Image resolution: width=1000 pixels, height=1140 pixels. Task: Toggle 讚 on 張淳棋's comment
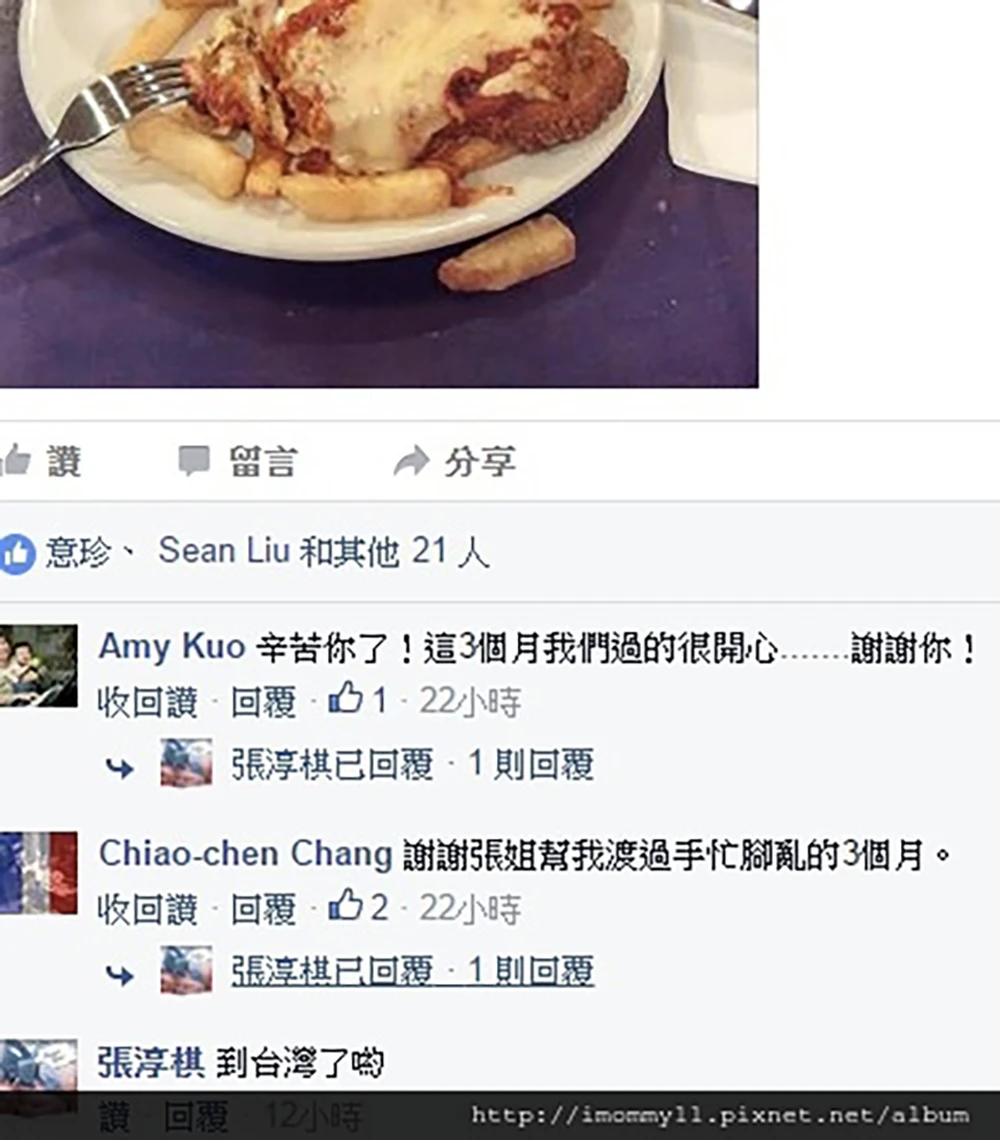coord(115,1117)
